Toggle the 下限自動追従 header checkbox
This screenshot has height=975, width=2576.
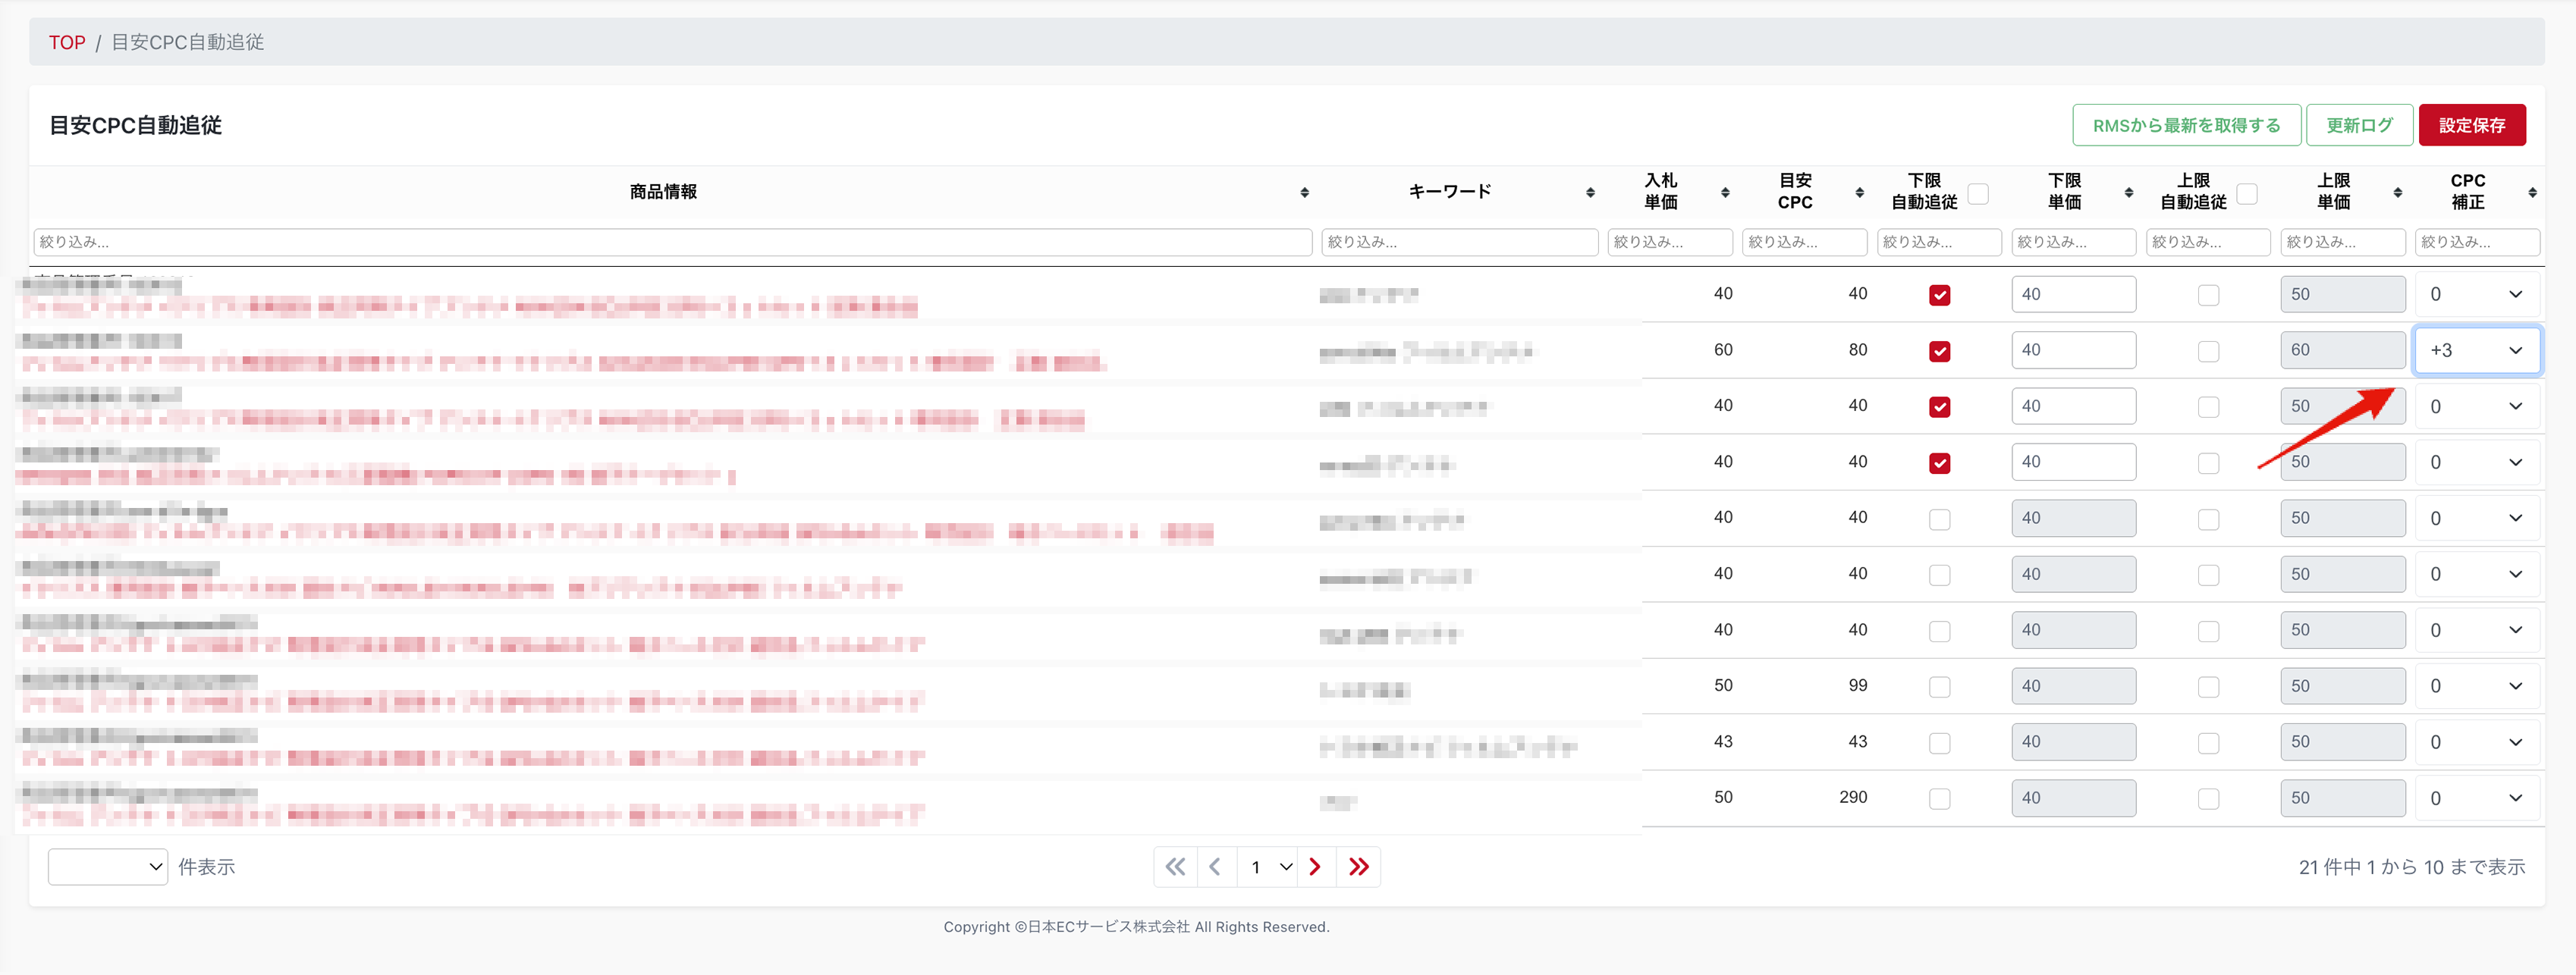click(1977, 193)
